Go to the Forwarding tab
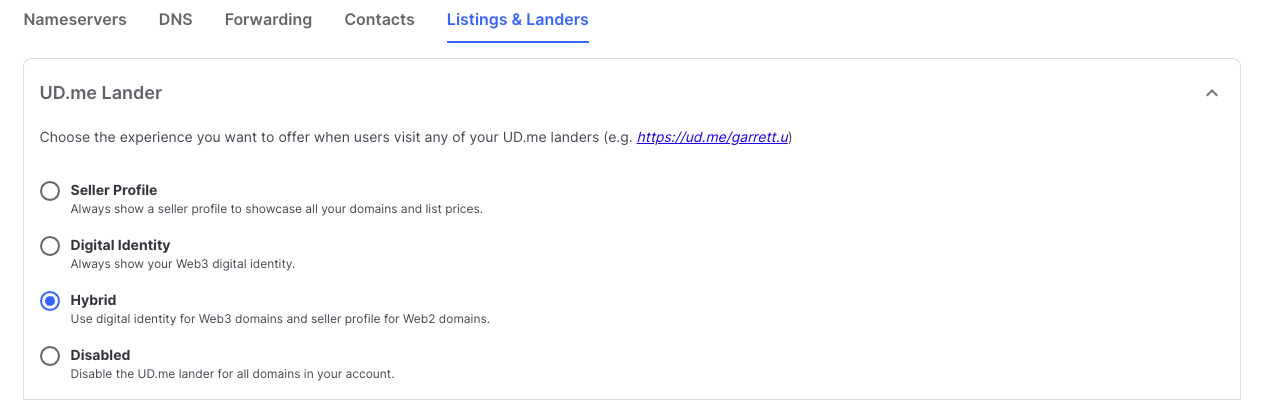Viewport: 1262px width, 411px height. (x=268, y=20)
